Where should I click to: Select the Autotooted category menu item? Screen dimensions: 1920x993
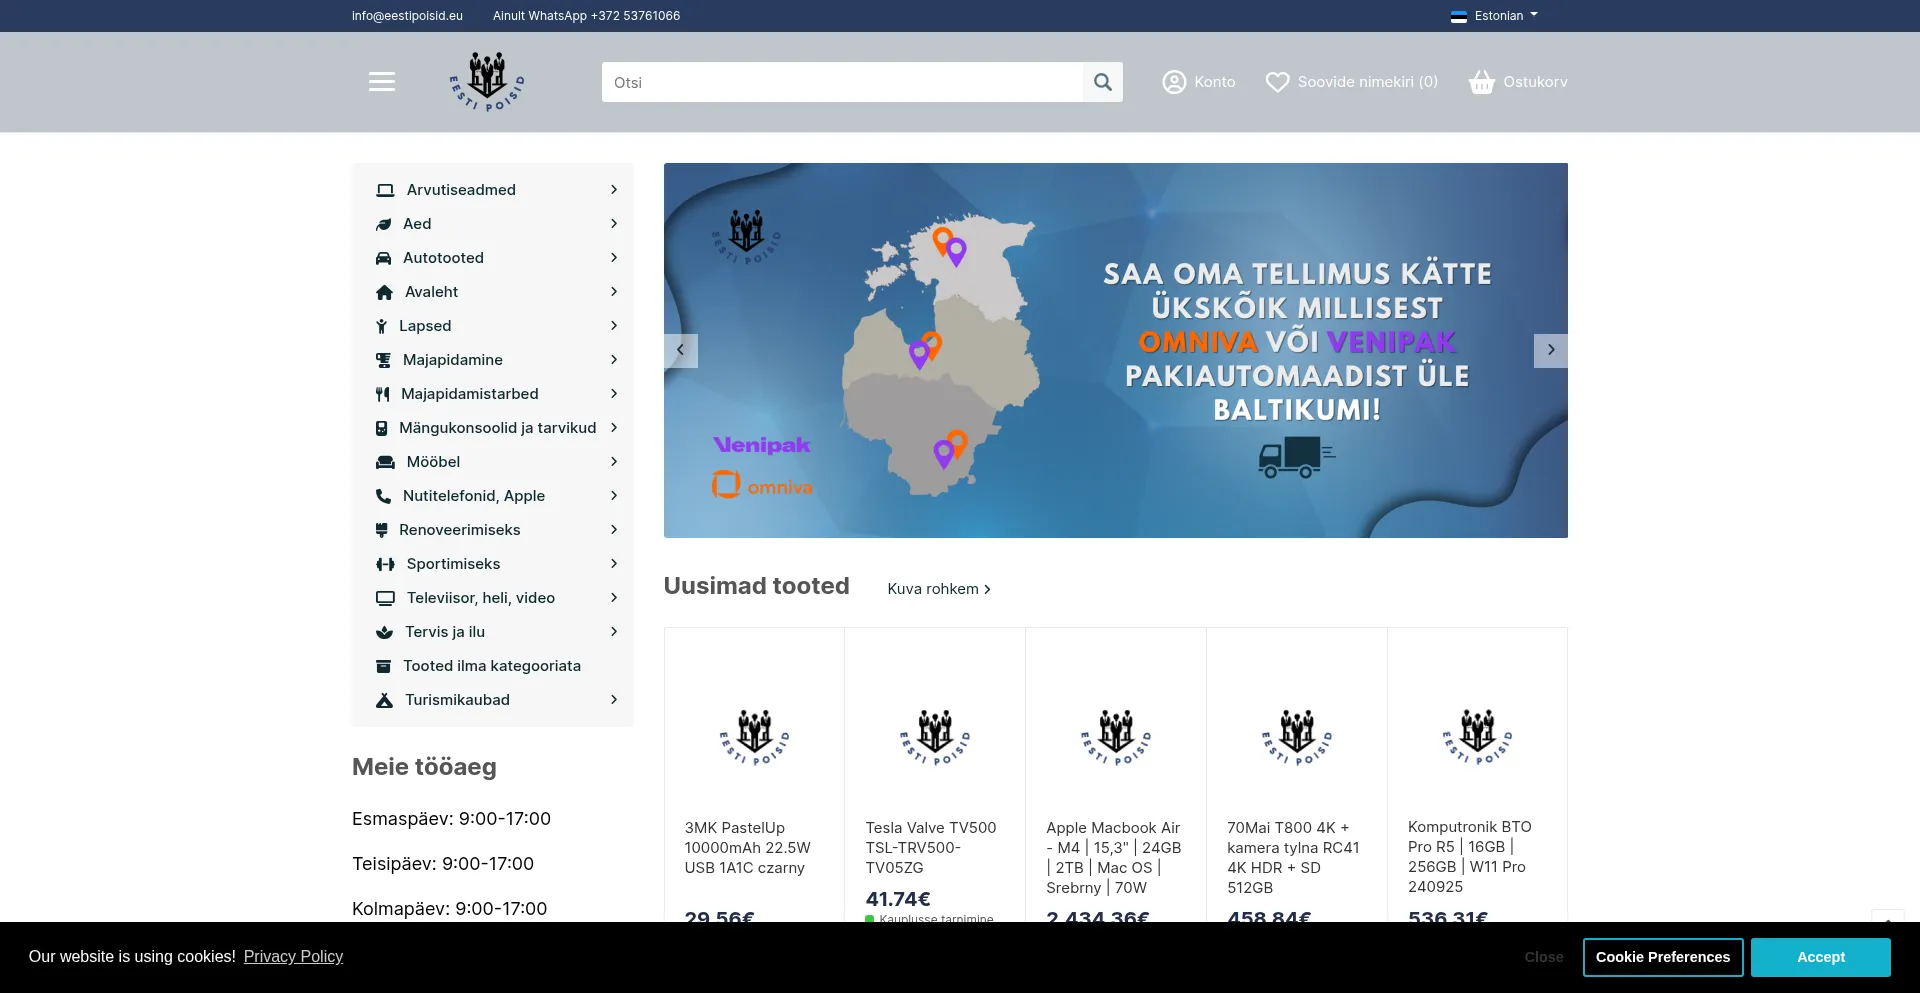pyautogui.click(x=443, y=258)
